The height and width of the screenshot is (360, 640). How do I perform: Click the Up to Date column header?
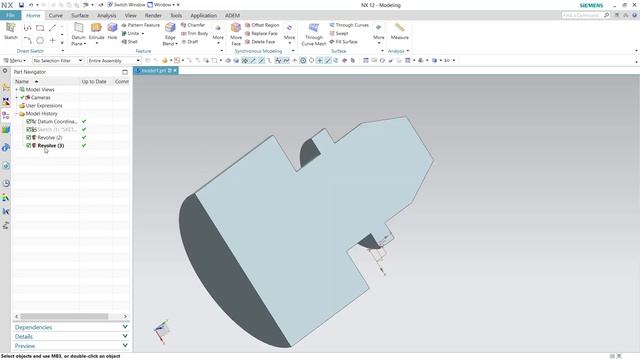pyautogui.click(x=94, y=82)
